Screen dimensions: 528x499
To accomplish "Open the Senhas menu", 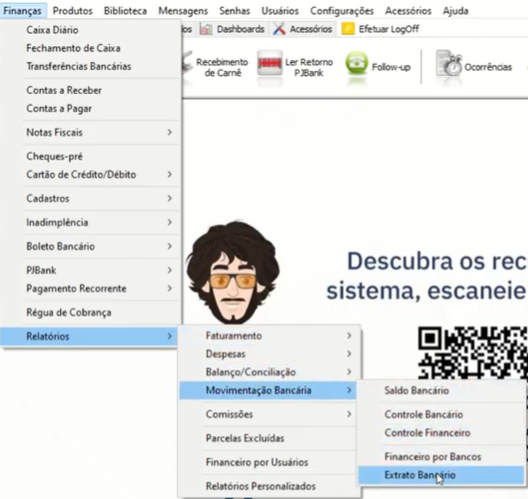I will (x=235, y=11).
